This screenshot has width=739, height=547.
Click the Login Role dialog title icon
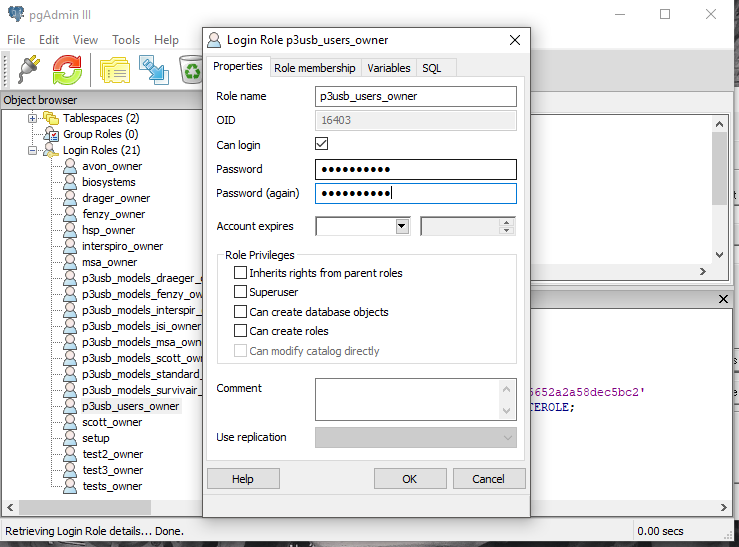tap(214, 40)
